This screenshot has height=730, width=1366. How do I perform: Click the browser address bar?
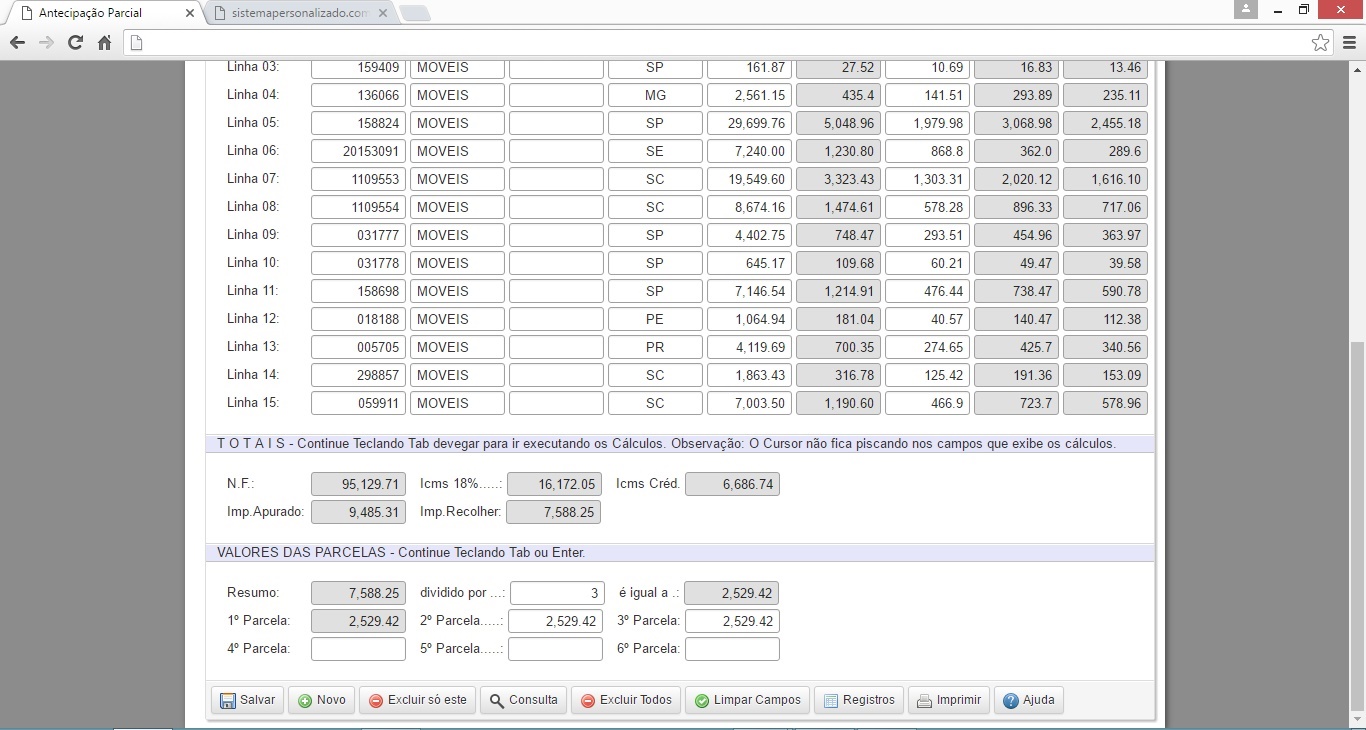click(x=720, y=42)
